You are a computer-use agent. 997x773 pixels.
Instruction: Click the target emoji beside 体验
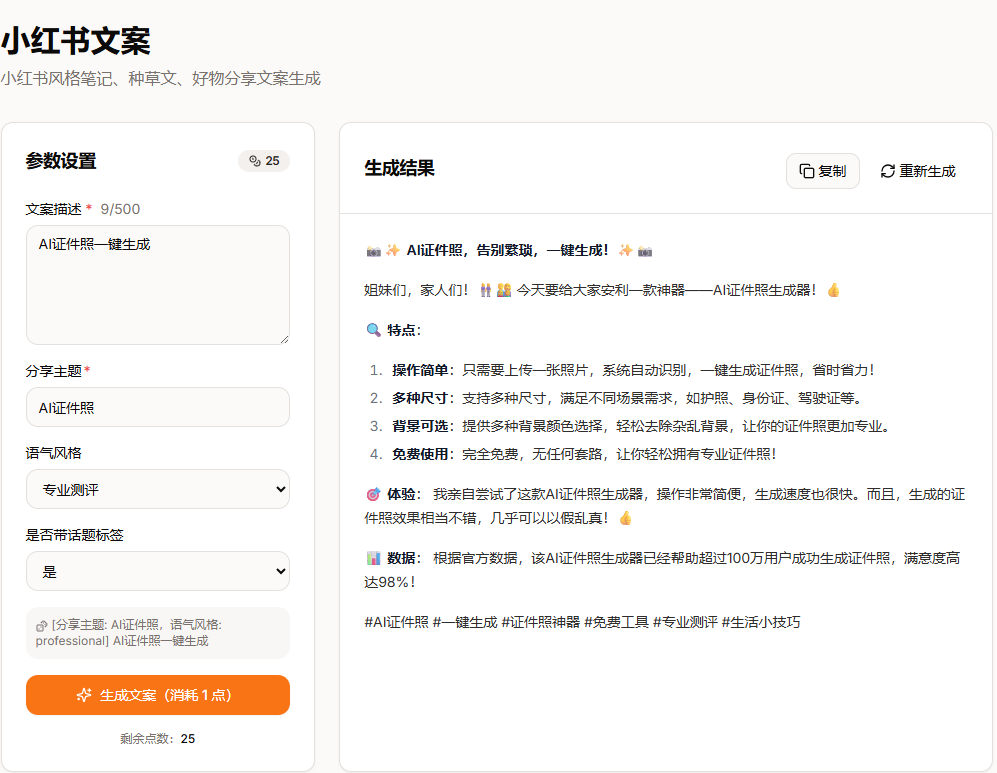pos(373,494)
